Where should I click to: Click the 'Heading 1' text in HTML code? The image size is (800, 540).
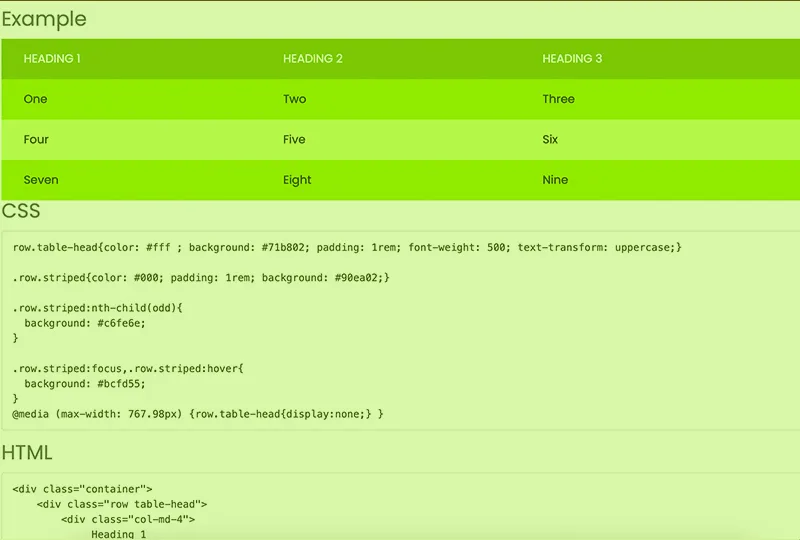(118, 534)
